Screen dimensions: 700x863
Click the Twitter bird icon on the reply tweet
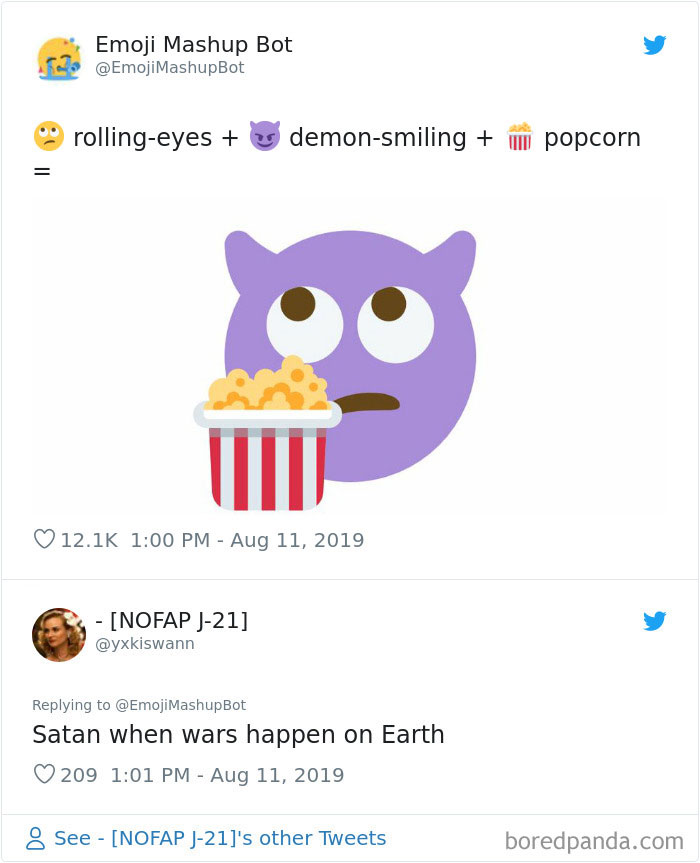coord(656,621)
